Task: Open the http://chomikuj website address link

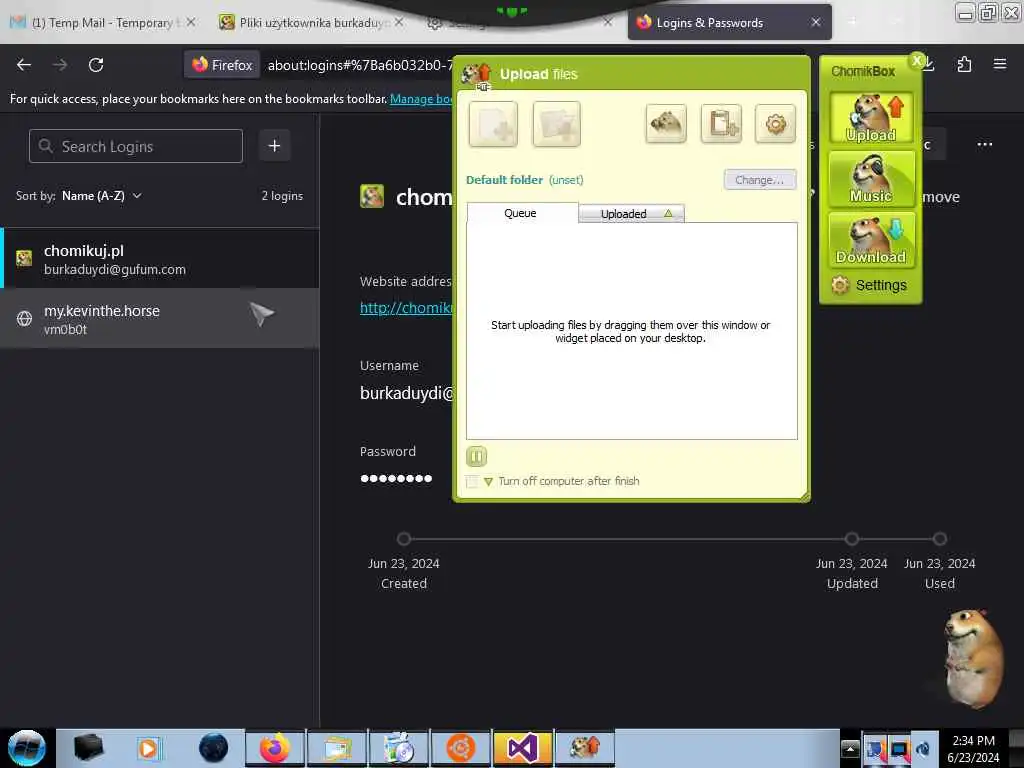Action: tap(406, 308)
